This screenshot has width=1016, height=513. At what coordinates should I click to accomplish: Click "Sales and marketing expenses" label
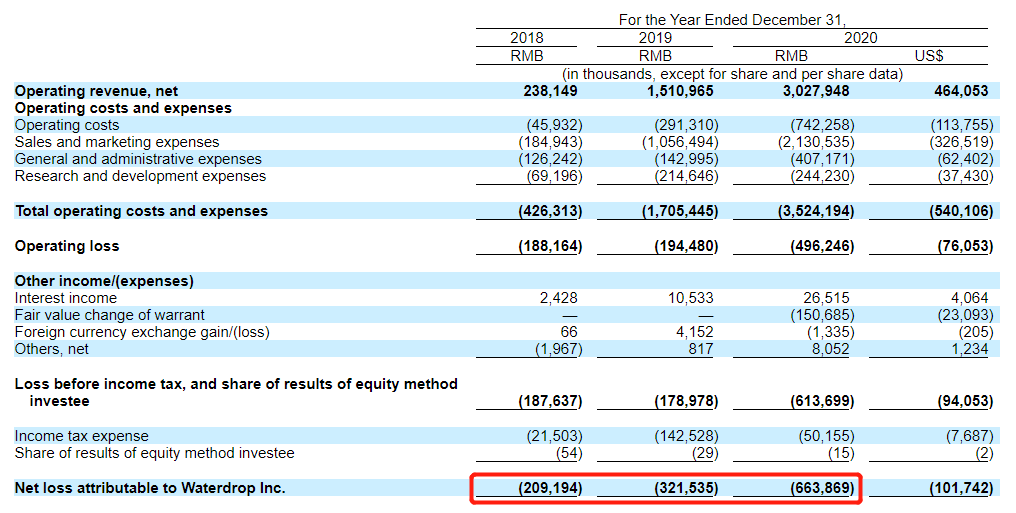pyautogui.click(x=117, y=142)
